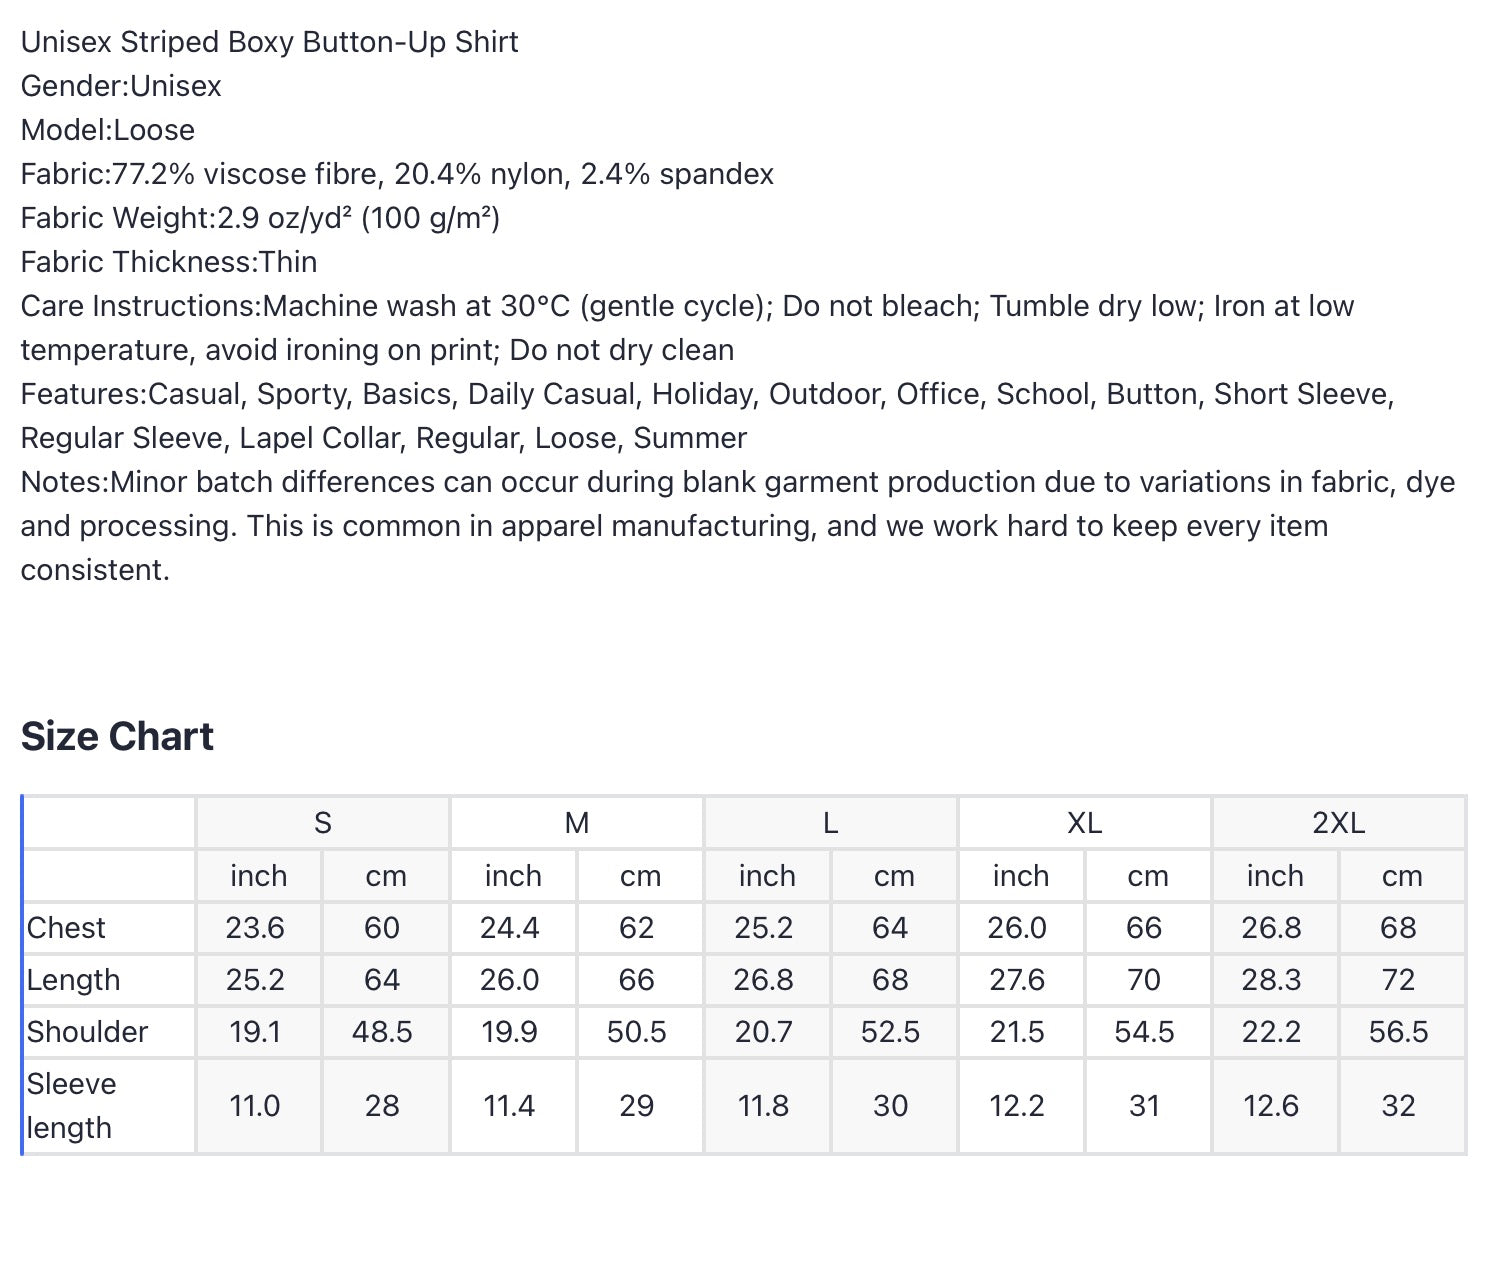Select the M size column header
This screenshot has height=1275, width=1488.
click(x=577, y=823)
